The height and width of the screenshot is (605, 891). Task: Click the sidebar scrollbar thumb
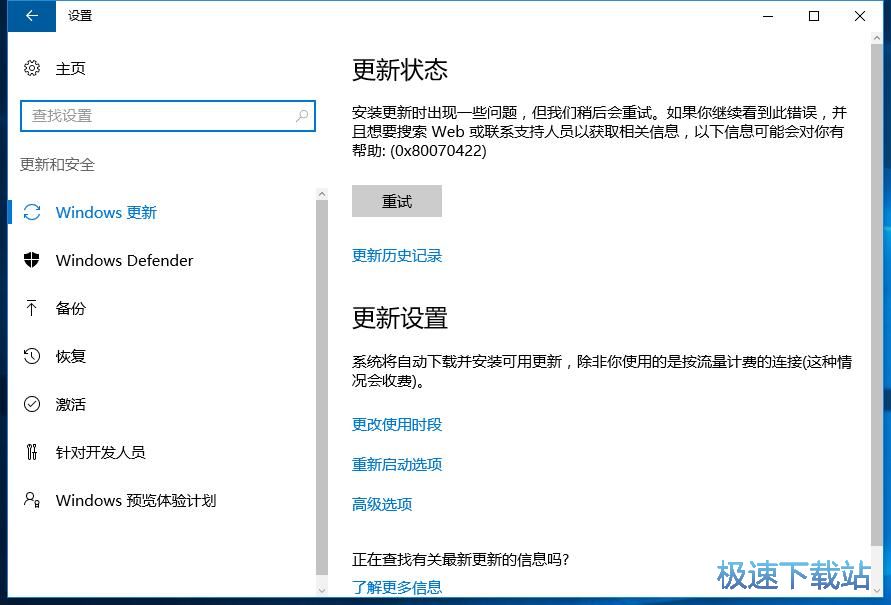tap(322, 387)
